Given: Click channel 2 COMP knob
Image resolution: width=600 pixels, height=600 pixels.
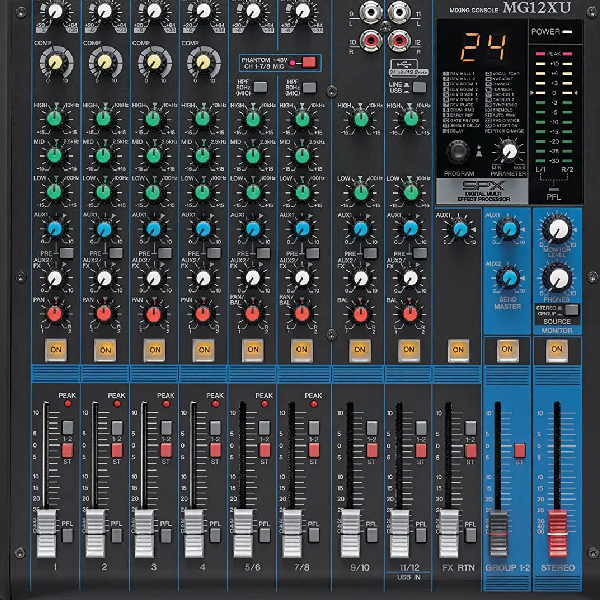Looking at the screenshot, I should click(x=105, y=62).
